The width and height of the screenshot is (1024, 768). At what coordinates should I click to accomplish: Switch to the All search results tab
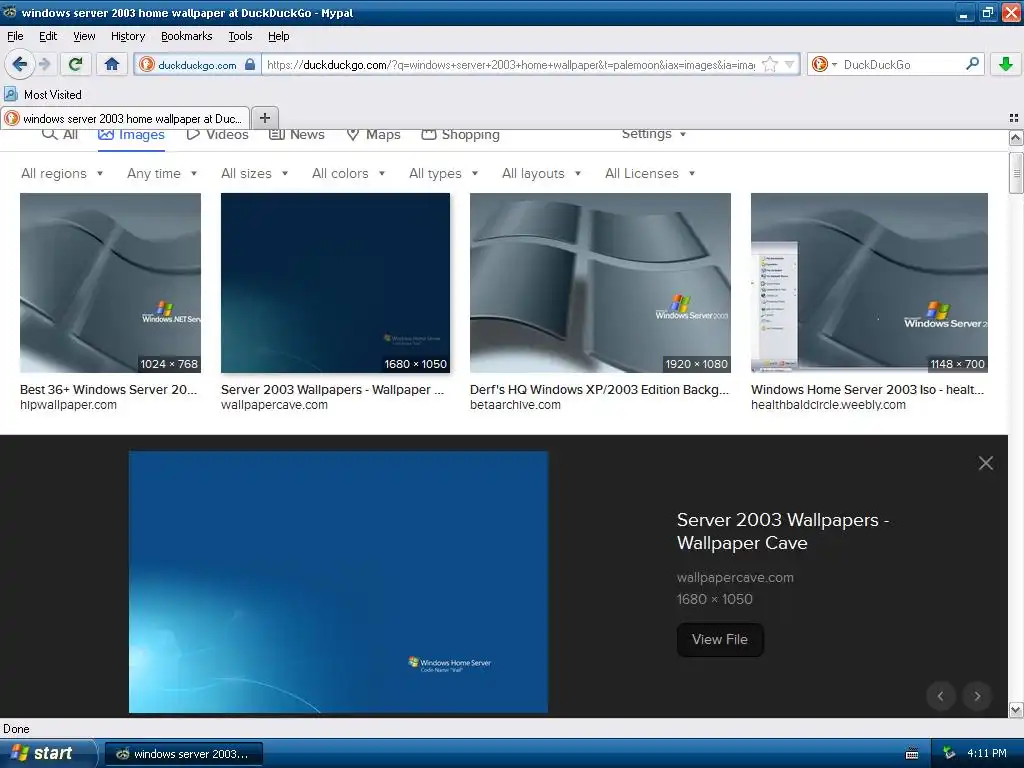click(x=60, y=135)
